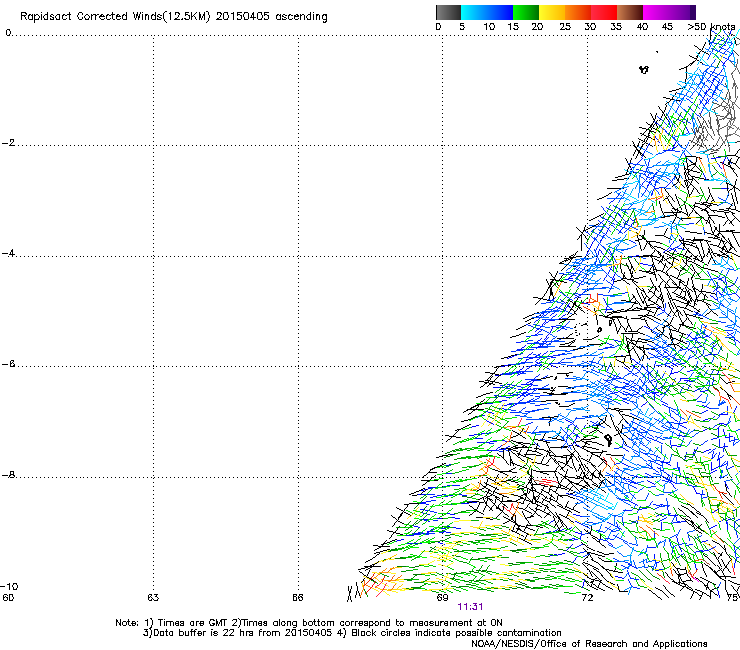The height and width of the screenshot is (650, 740).
Task: Click the latitude label -6
Action: (x=8, y=364)
